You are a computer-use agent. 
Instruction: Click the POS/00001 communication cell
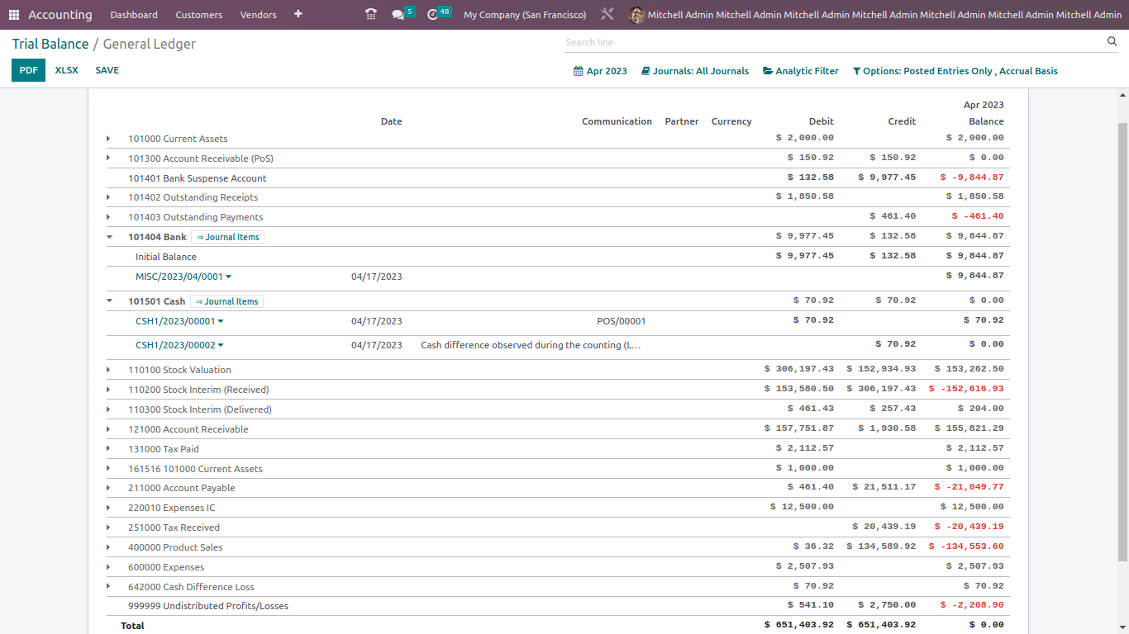[x=621, y=321]
